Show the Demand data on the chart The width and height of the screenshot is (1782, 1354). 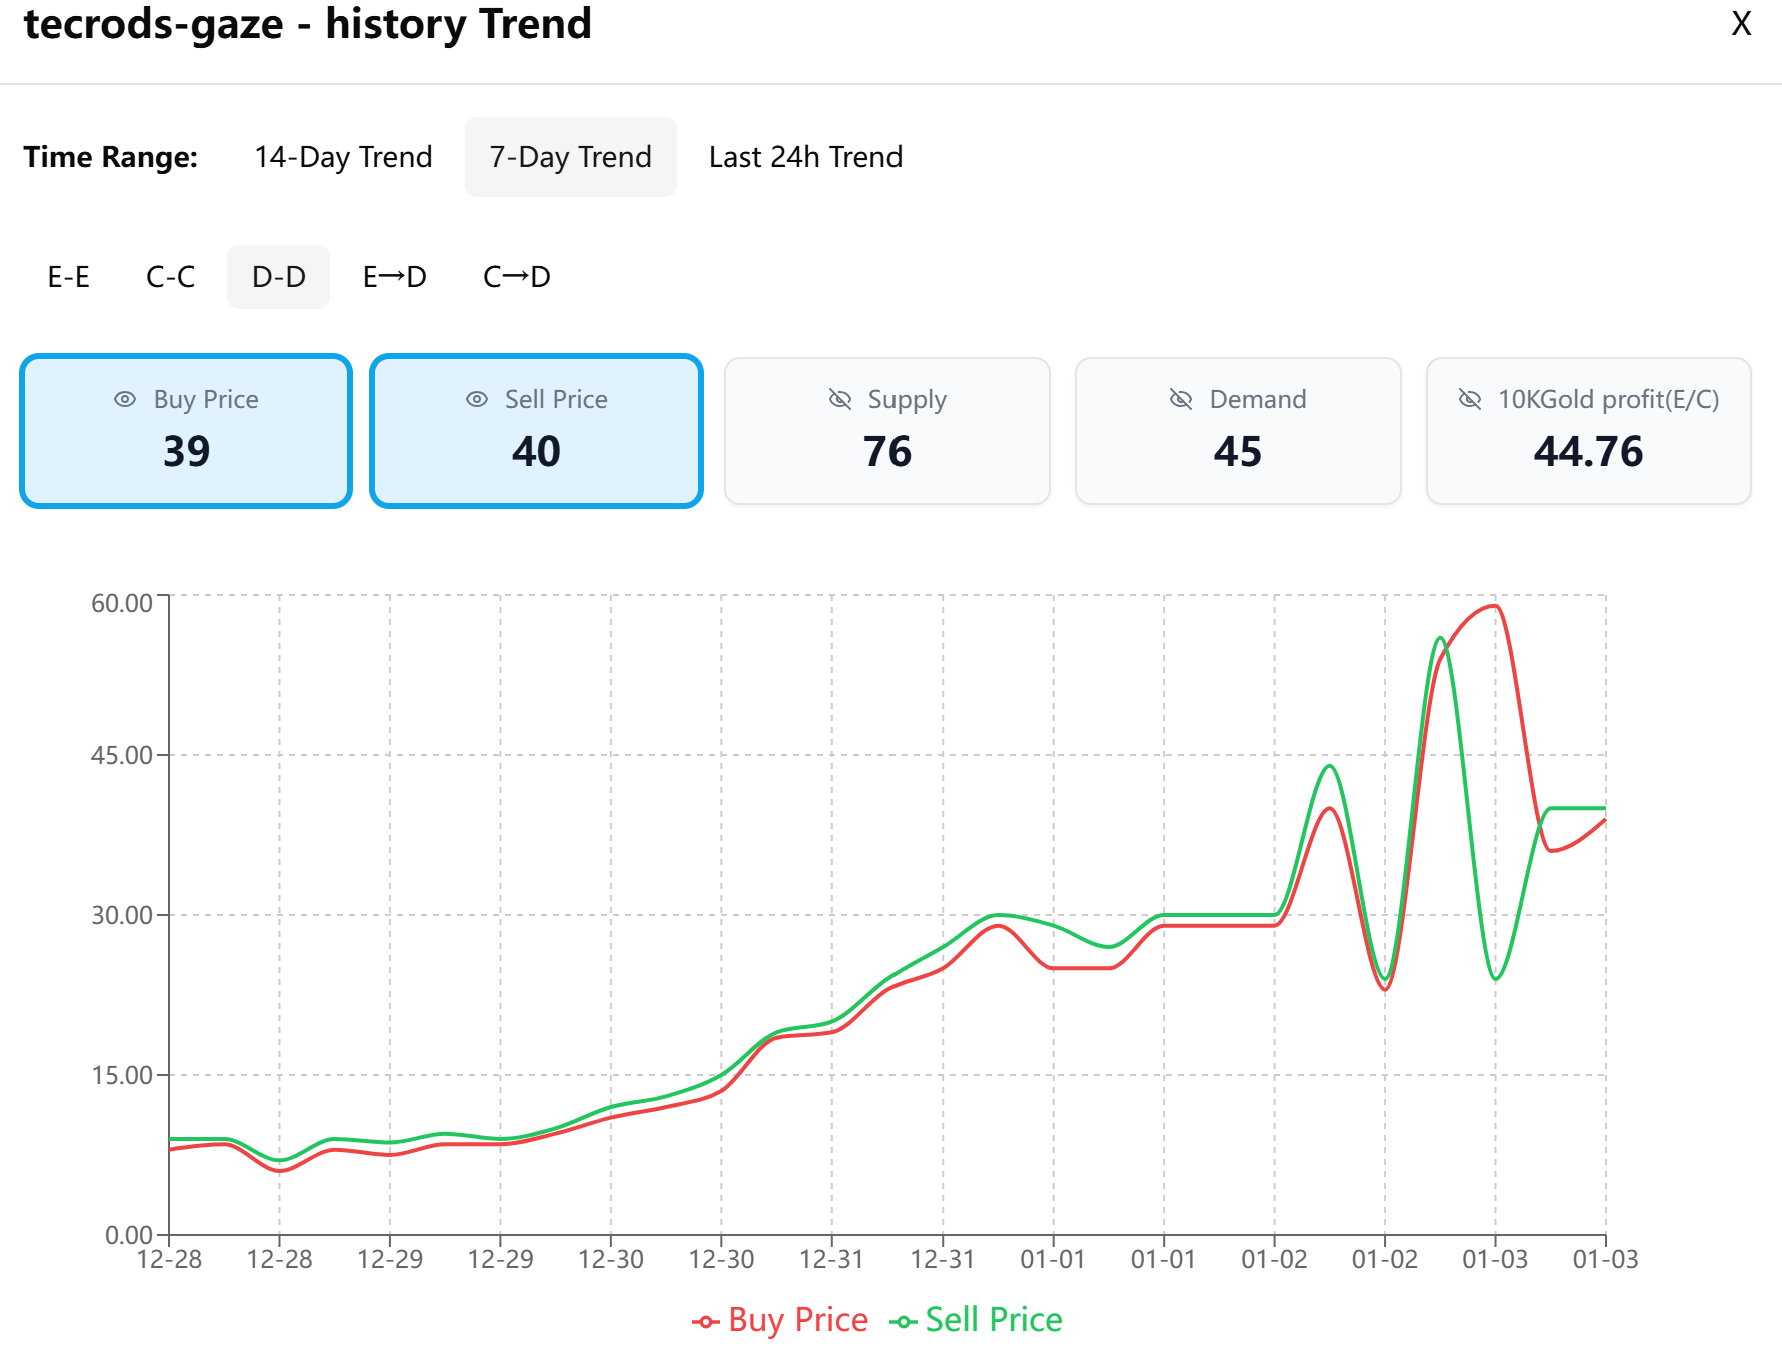pyautogui.click(x=1238, y=430)
